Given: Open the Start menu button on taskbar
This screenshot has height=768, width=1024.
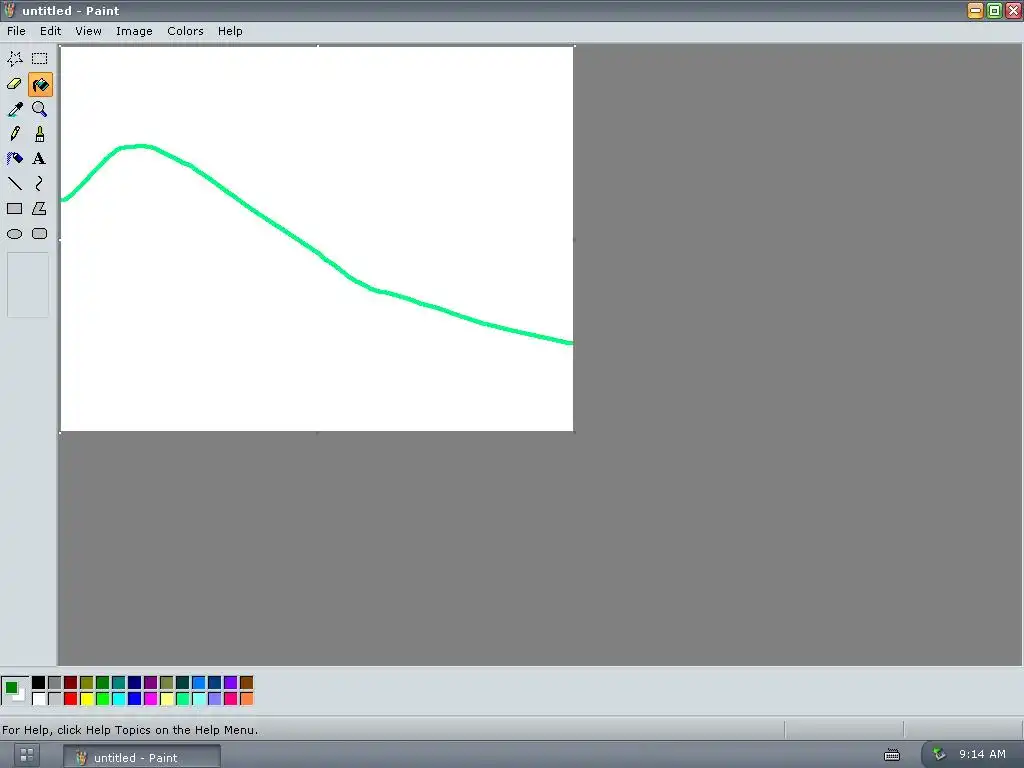Looking at the screenshot, I should pyautogui.click(x=27, y=756).
